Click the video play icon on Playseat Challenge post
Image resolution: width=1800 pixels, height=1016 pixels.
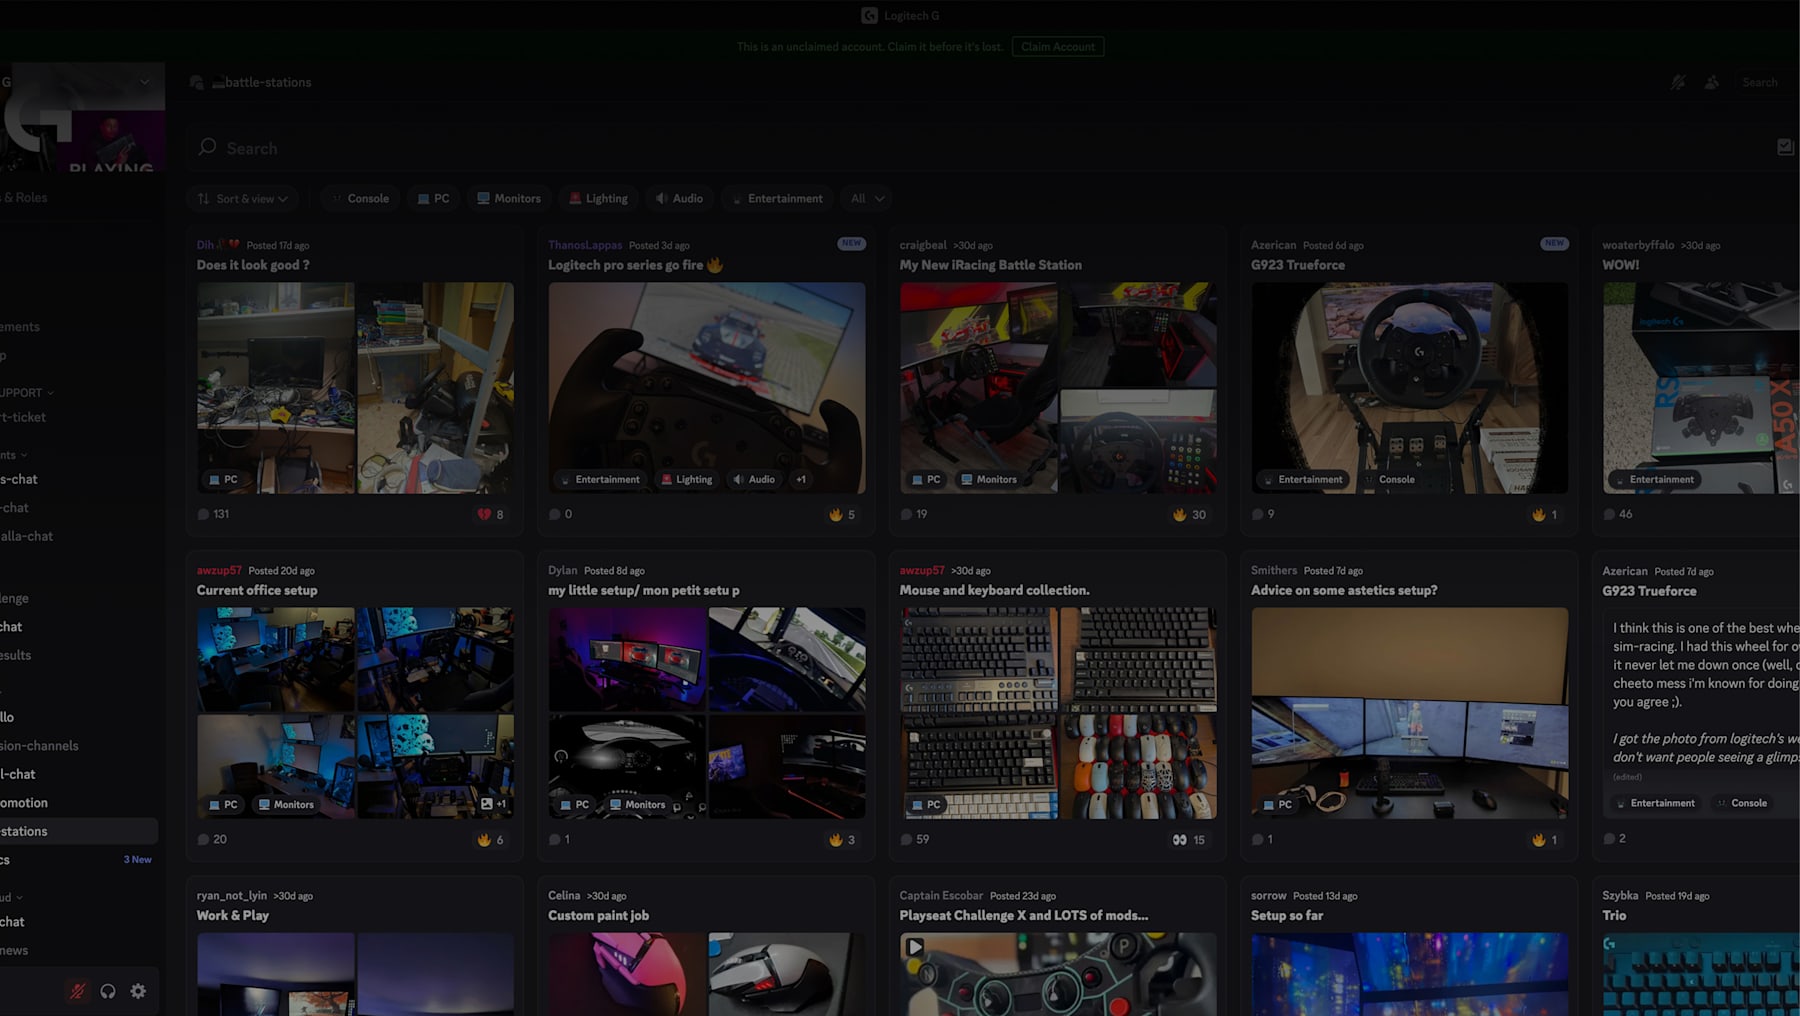[x=915, y=946]
